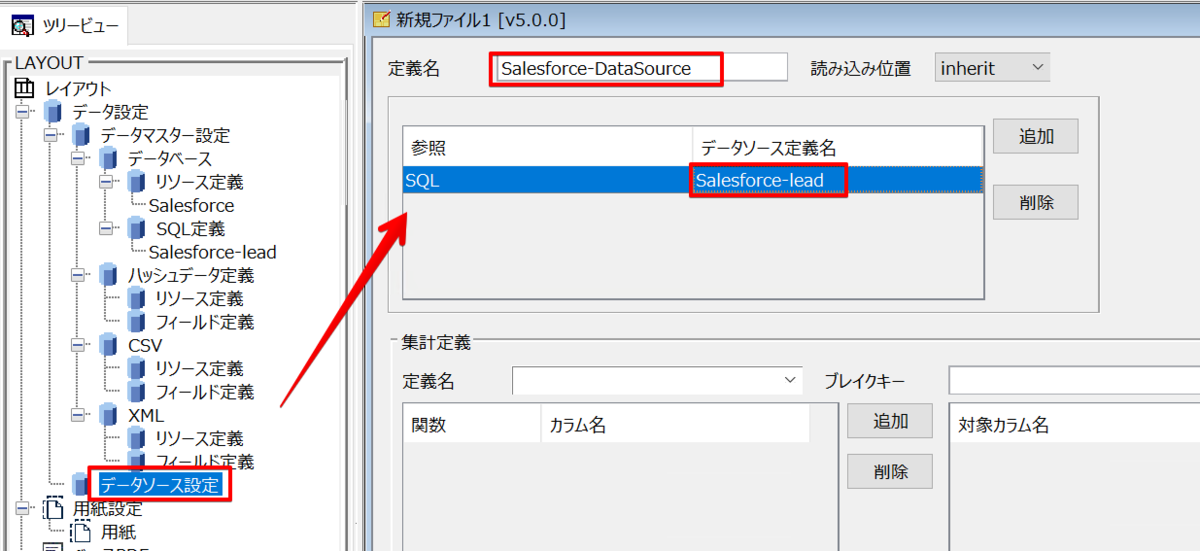Click the LAYOUT panel heading

pyautogui.click(x=48, y=63)
